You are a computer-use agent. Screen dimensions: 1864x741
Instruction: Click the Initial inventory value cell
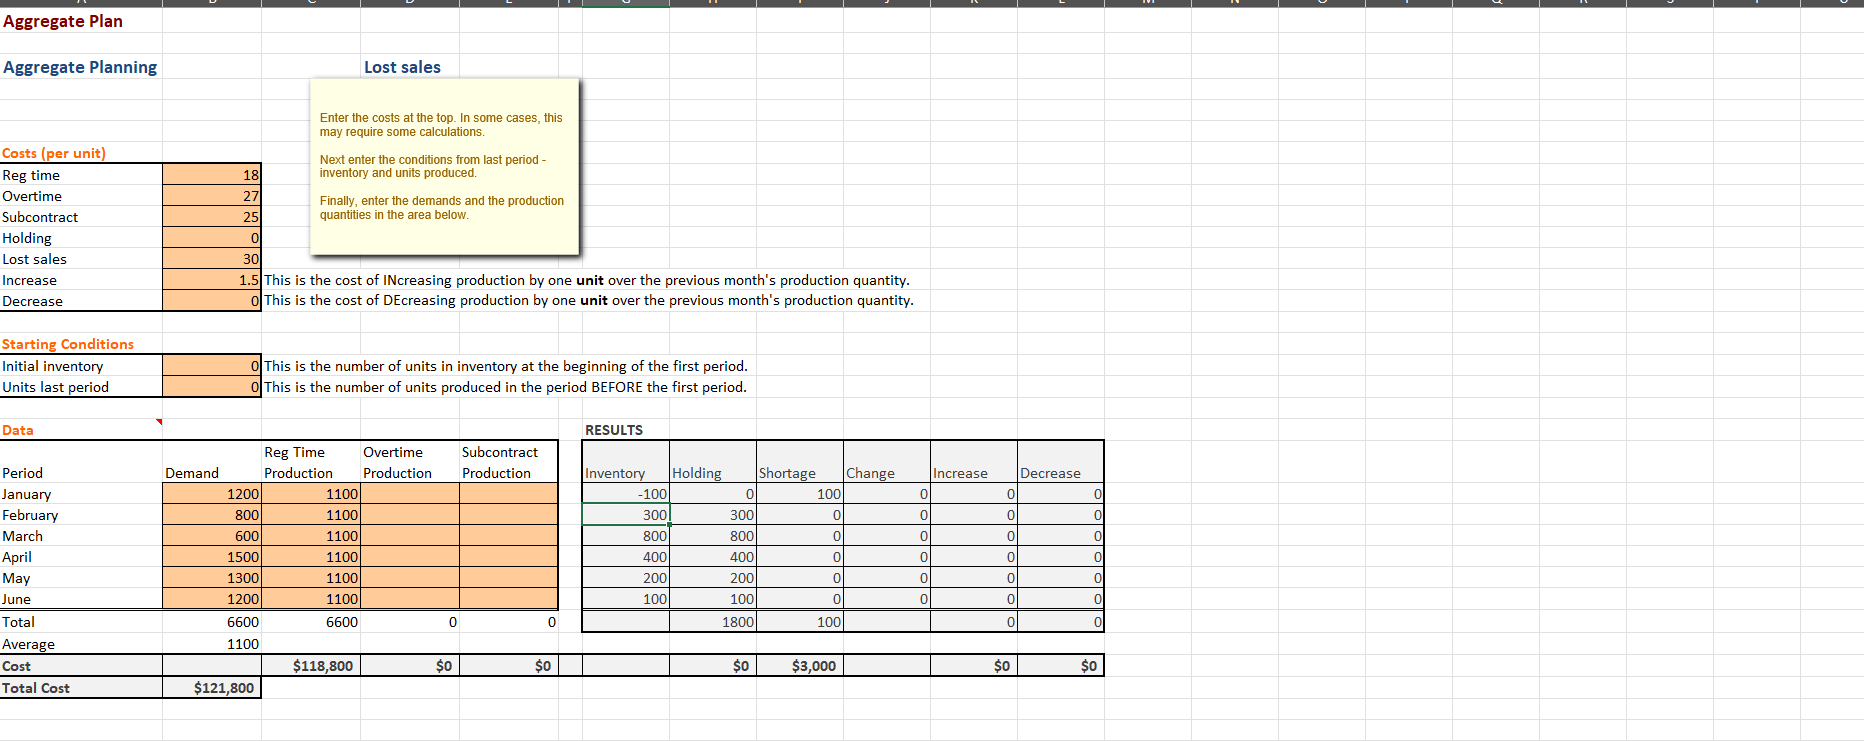tap(212, 366)
